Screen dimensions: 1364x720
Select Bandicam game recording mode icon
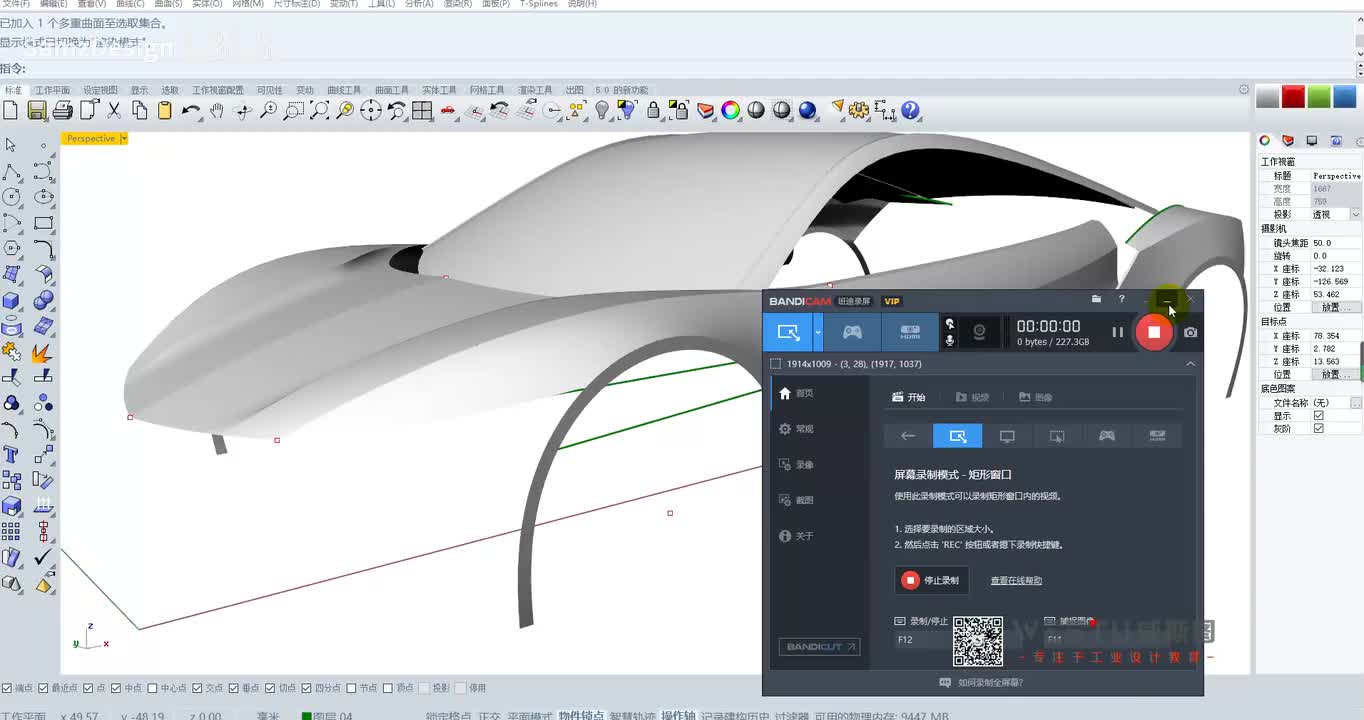coord(851,332)
